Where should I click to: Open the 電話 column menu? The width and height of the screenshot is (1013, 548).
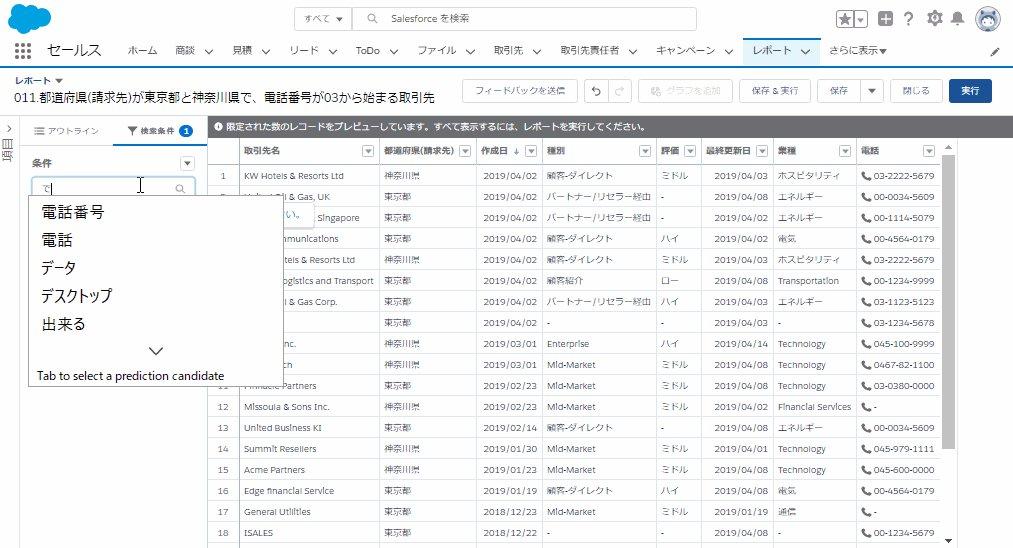click(x=928, y=151)
